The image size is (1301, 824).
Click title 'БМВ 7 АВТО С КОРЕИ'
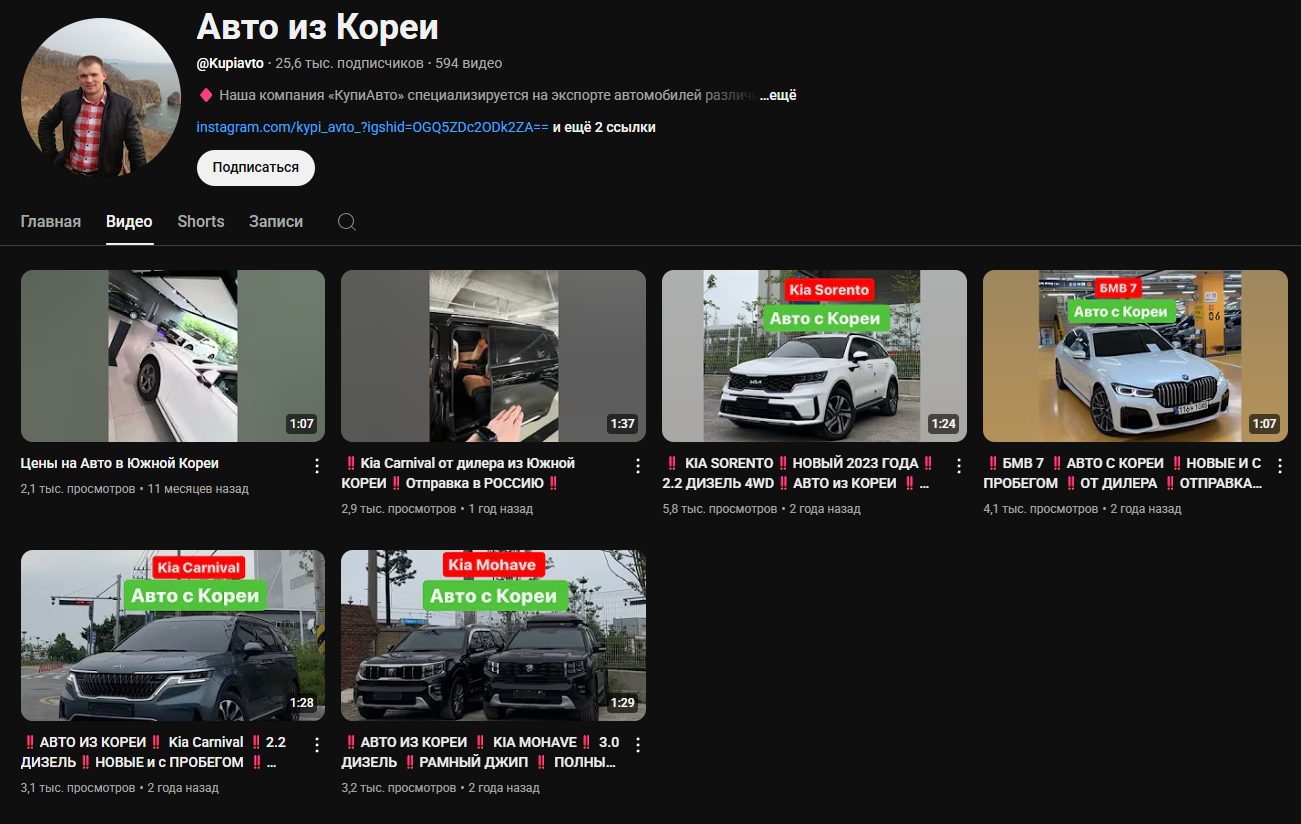[x=1122, y=474]
